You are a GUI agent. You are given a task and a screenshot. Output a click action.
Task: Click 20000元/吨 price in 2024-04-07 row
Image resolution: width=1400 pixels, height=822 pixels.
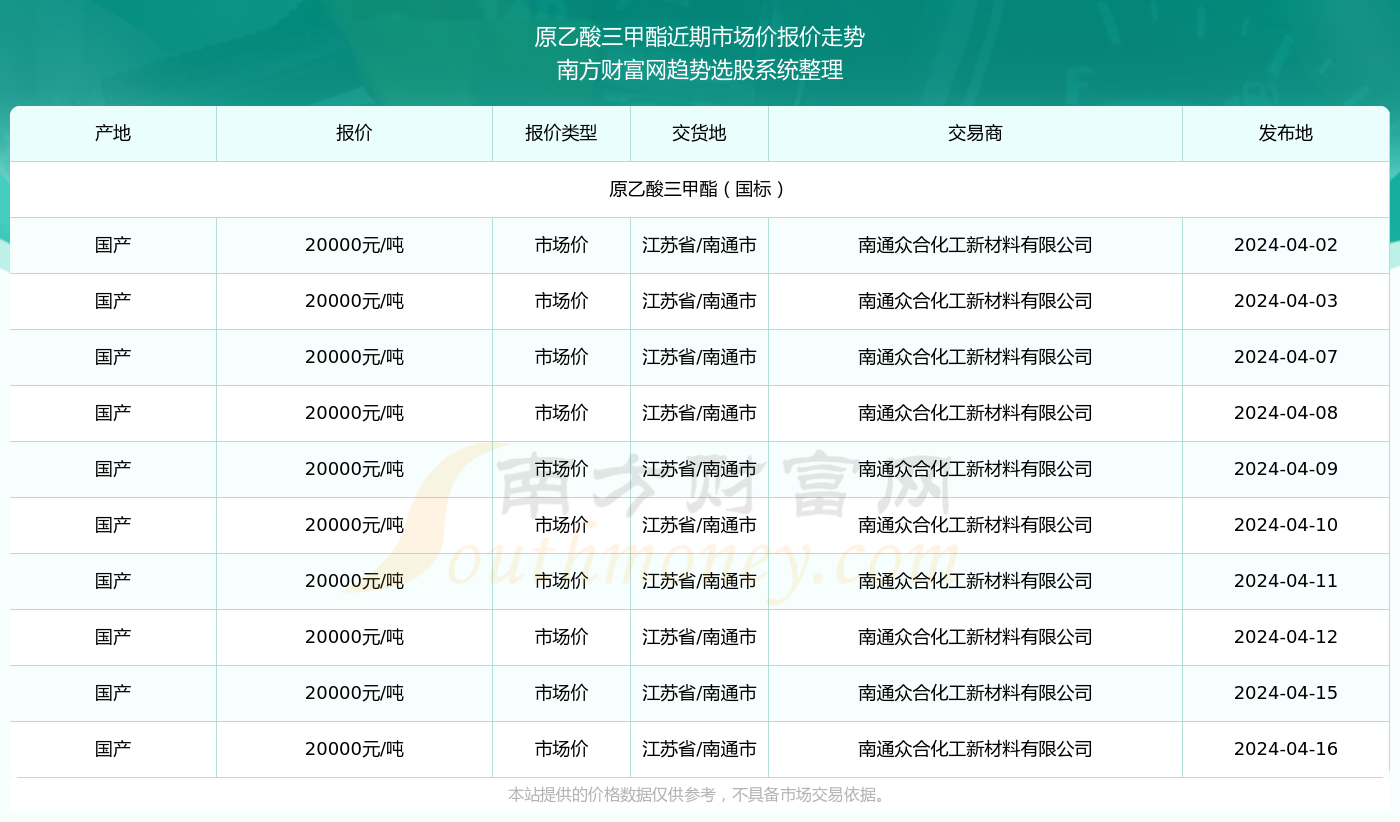tap(354, 357)
